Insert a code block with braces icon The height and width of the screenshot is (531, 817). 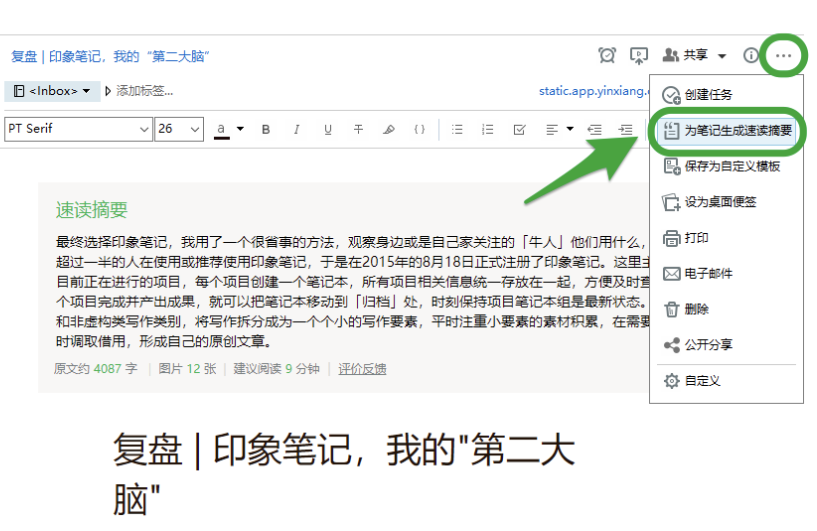[419, 129]
